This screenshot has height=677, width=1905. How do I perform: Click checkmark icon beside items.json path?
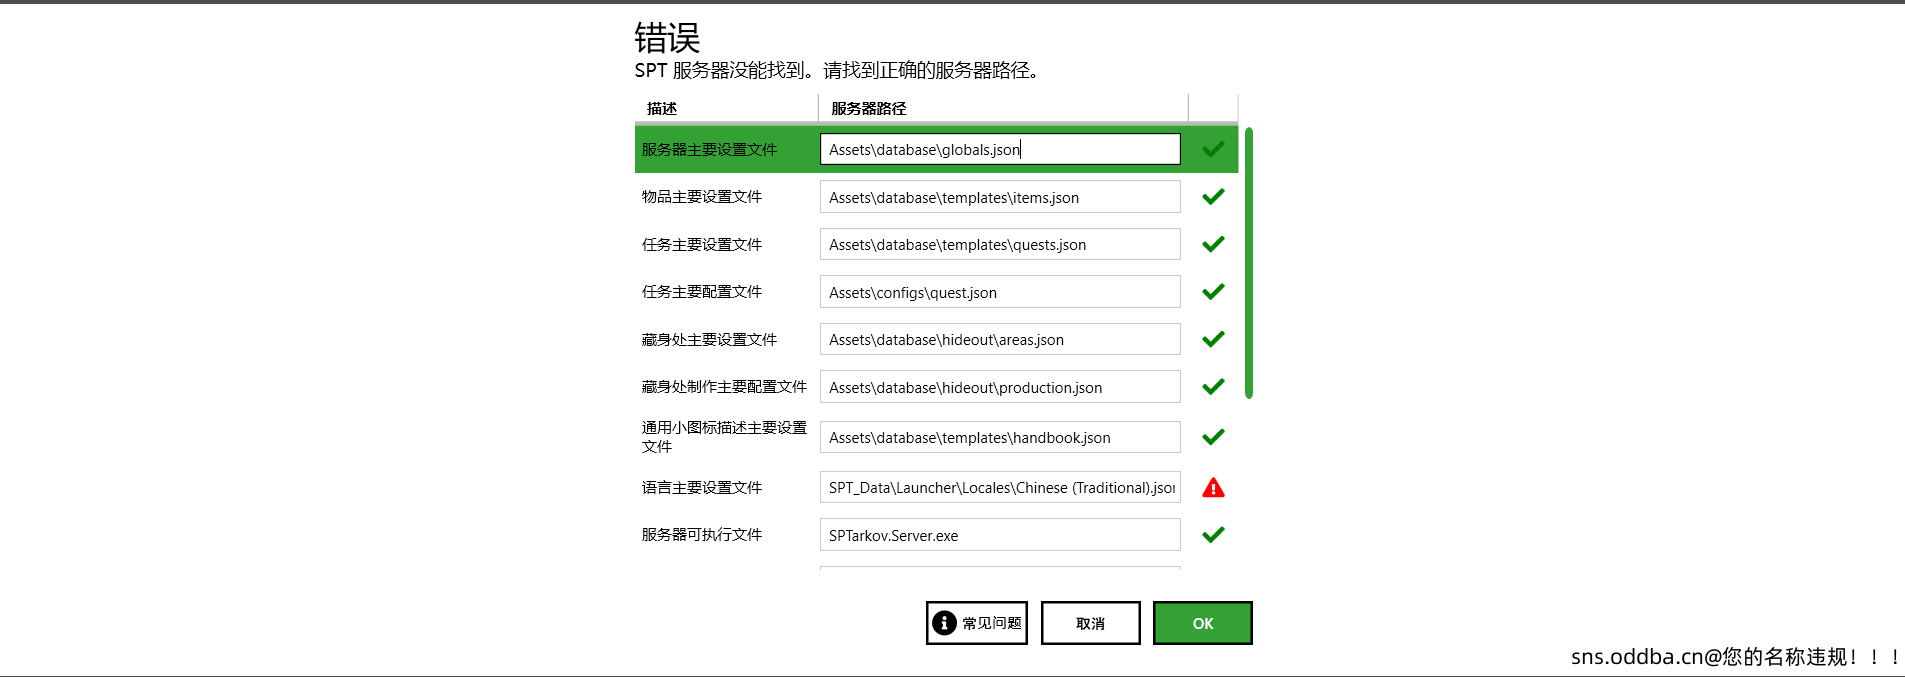[1213, 197]
